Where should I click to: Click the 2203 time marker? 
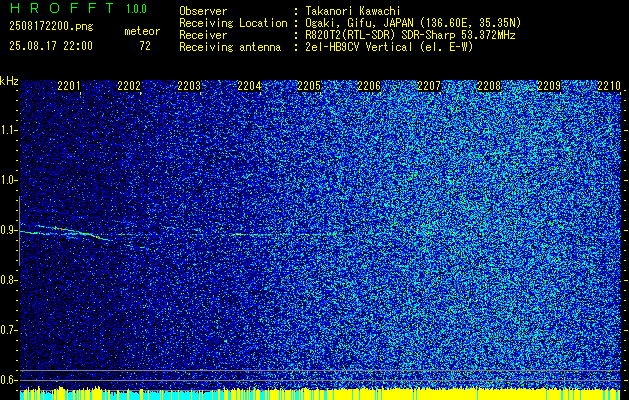coord(189,86)
